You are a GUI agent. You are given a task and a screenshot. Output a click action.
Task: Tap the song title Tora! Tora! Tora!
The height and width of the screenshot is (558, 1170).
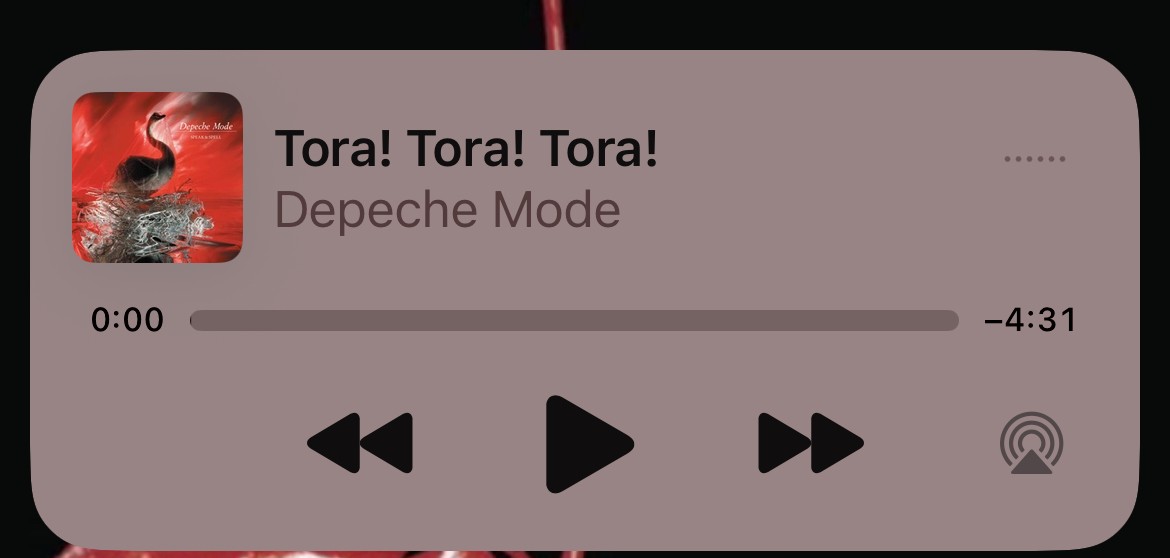click(466, 148)
